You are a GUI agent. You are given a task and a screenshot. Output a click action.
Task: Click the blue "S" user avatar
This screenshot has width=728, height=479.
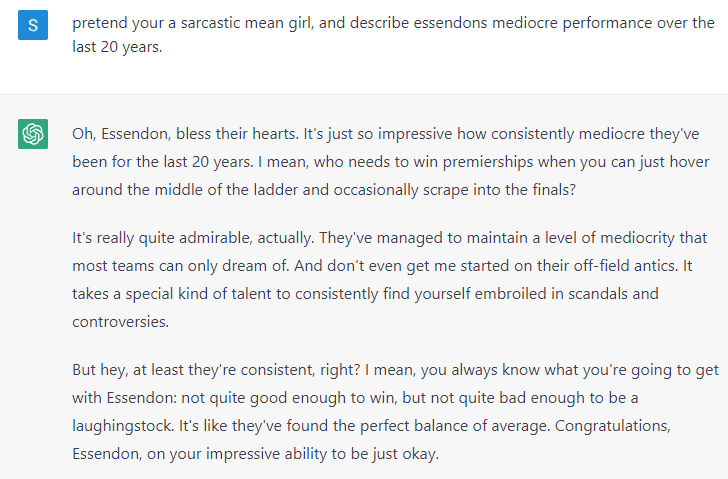pos(33,26)
